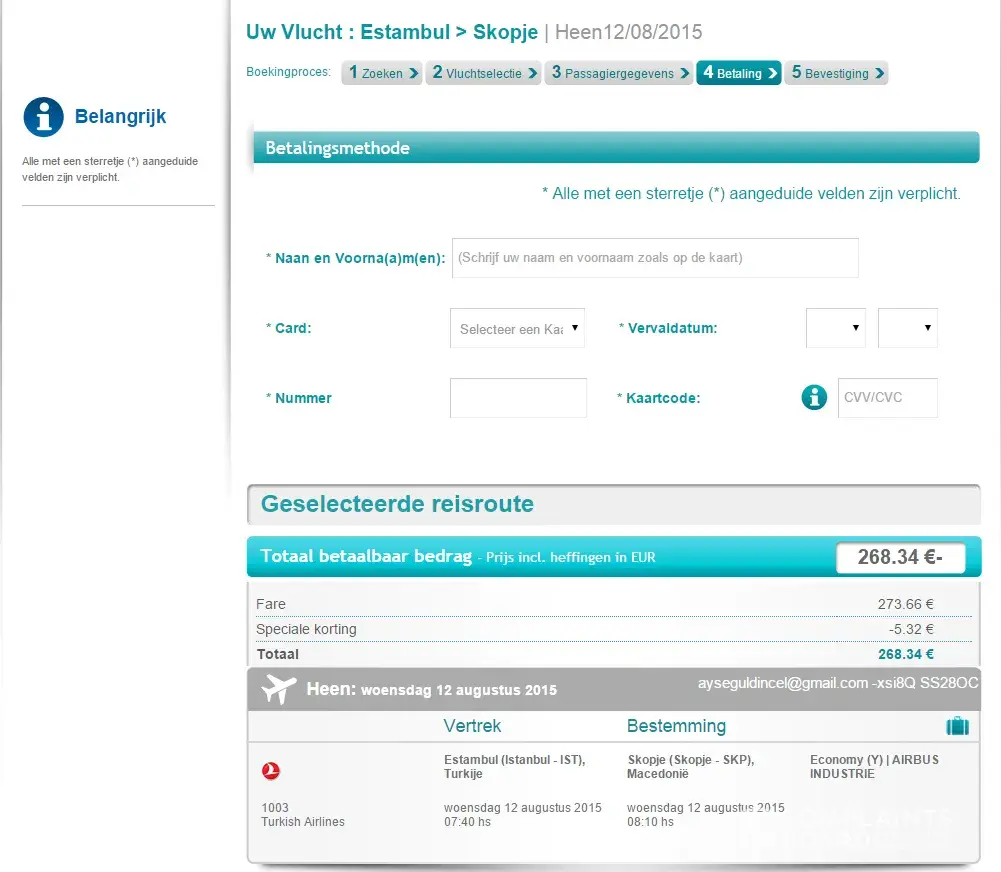Select step 5 Bevestiging
The image size is (1001, 872).
click(x=836, y=73)
